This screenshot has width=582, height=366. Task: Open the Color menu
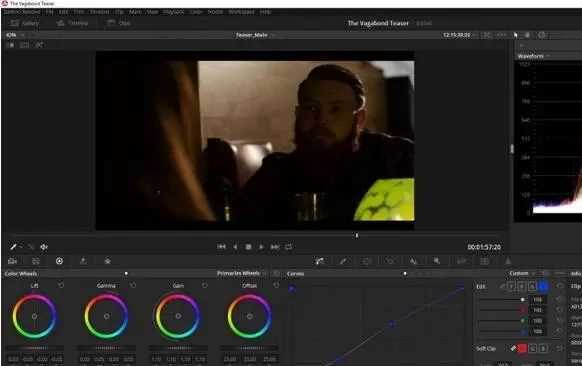(196, 12)
